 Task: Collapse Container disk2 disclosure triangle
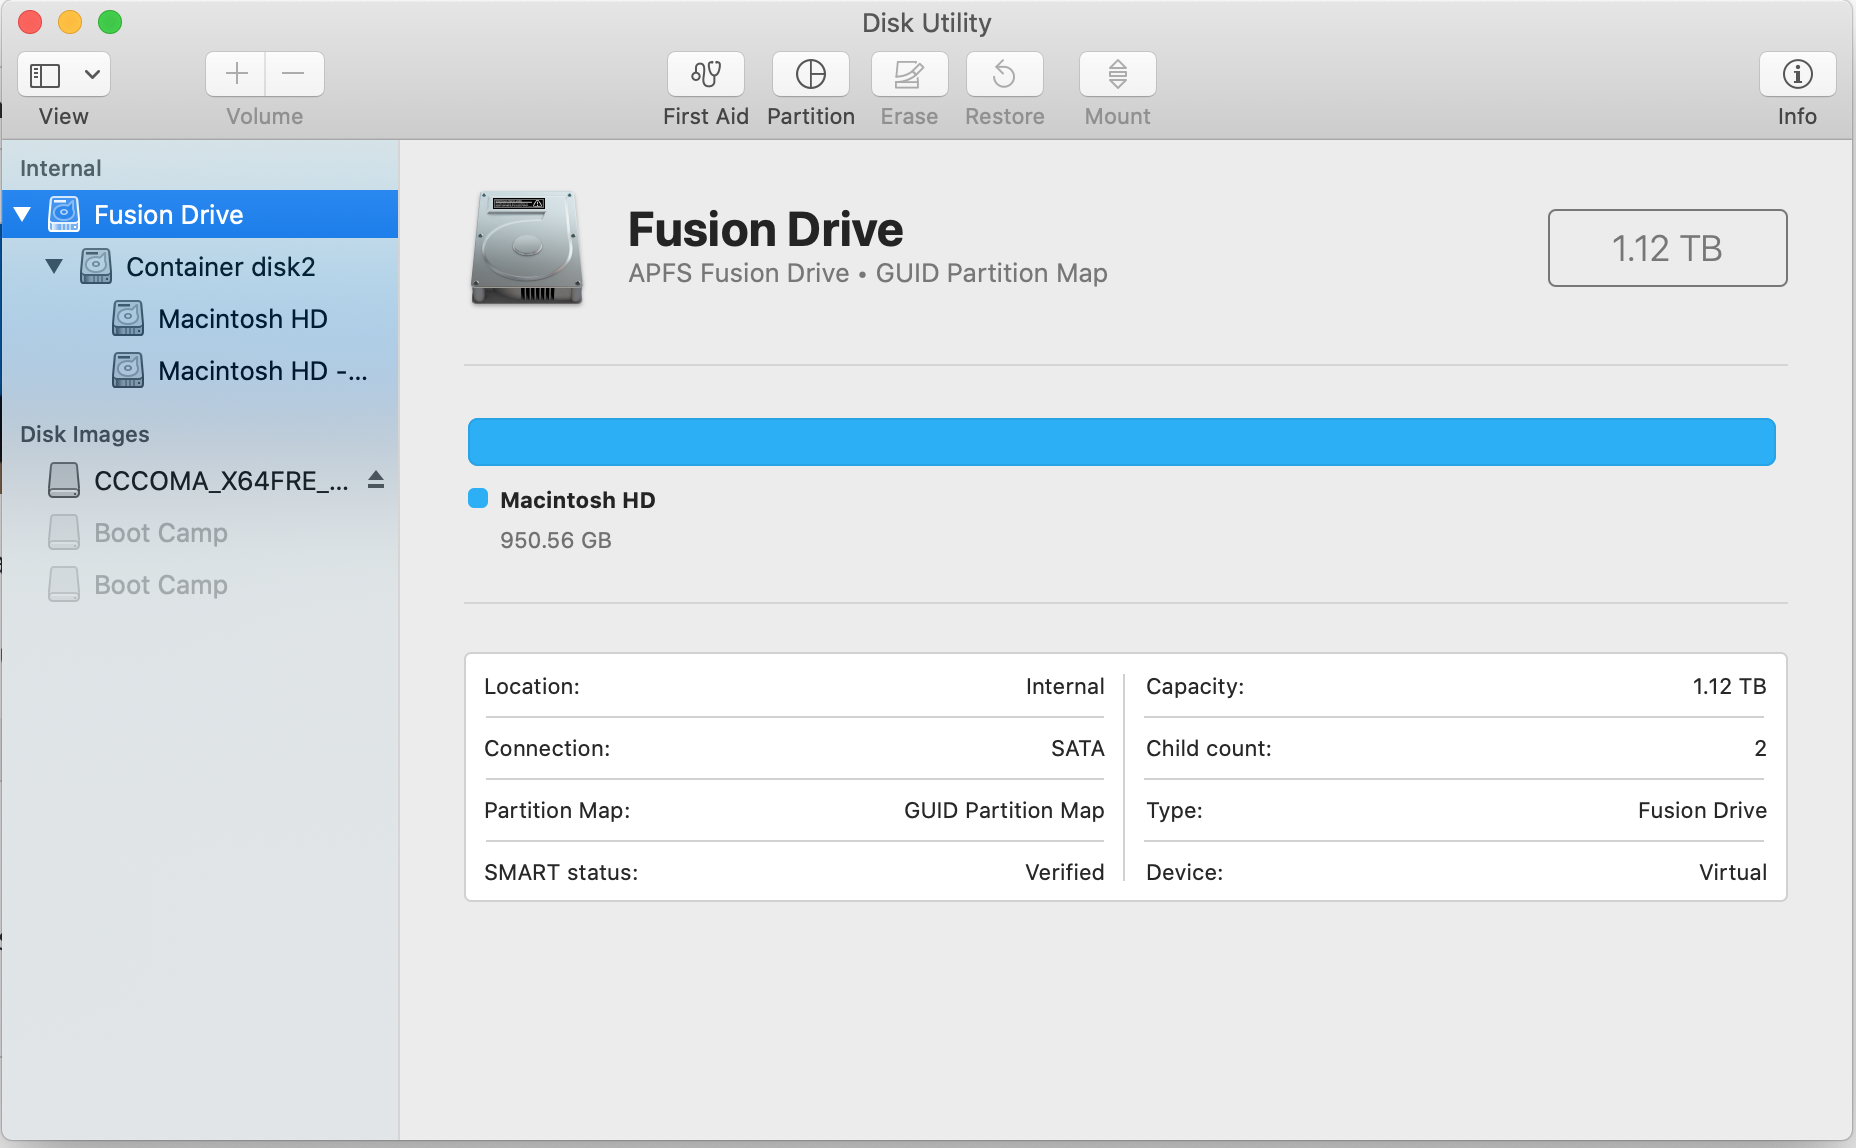55,266
